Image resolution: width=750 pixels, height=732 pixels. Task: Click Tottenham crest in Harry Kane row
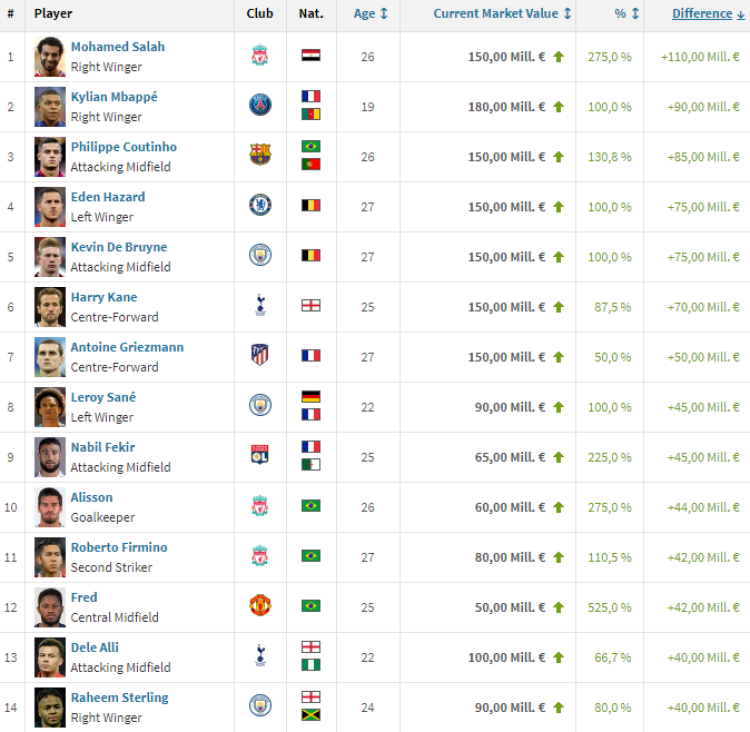260,305
